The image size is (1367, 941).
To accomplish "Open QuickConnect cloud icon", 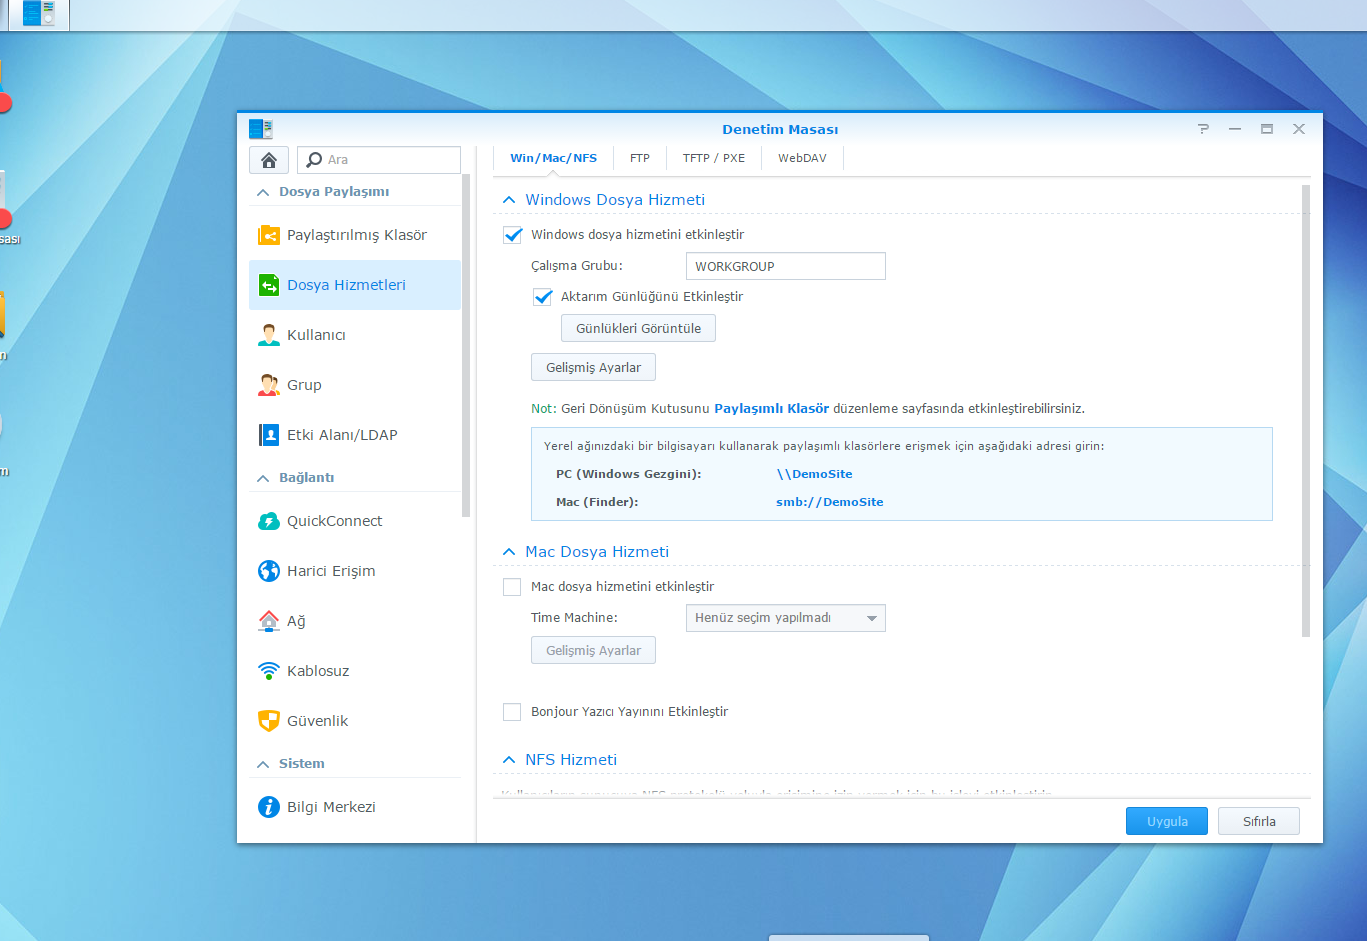I will (269, 521).
